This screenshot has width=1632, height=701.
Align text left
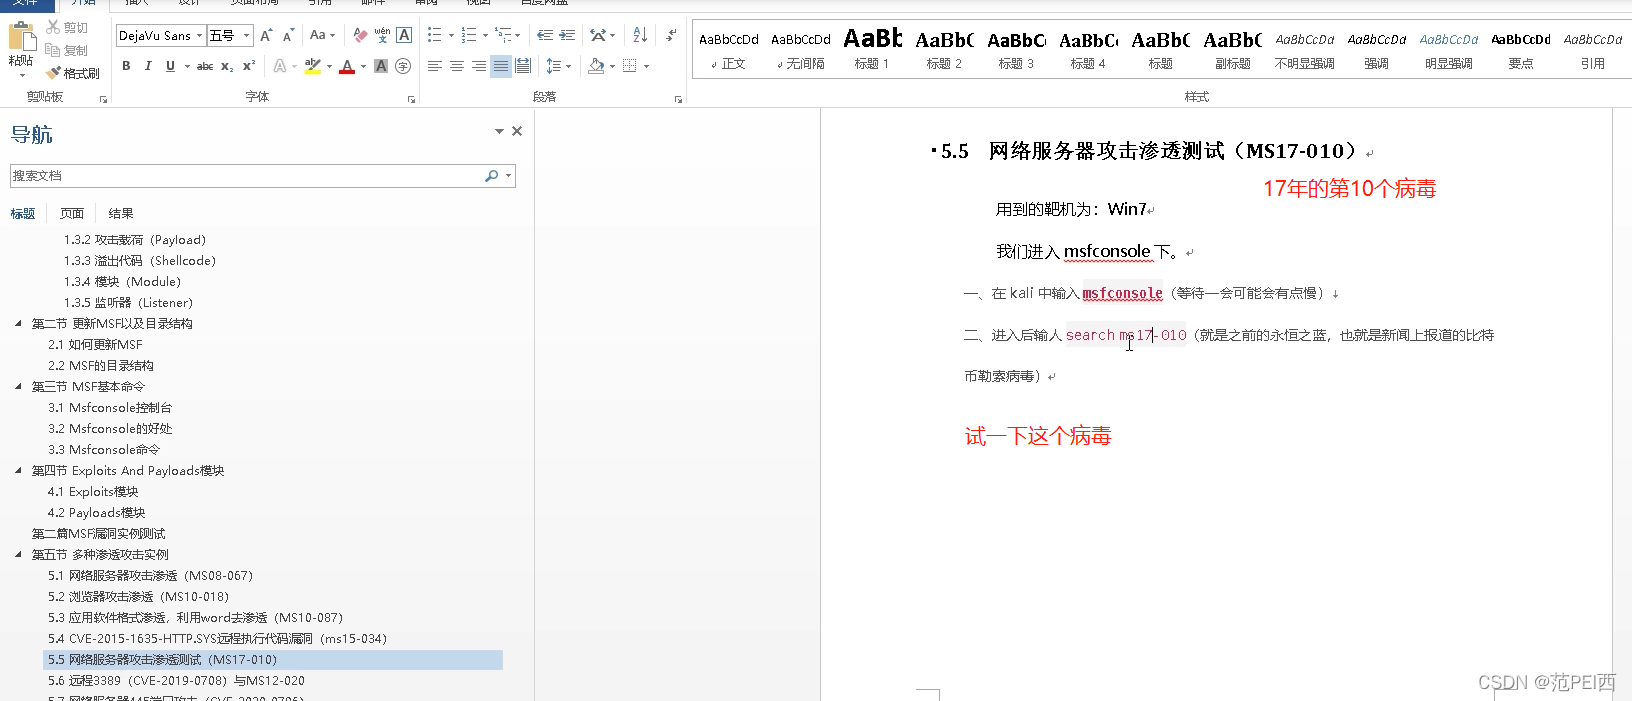coord(435,66)
